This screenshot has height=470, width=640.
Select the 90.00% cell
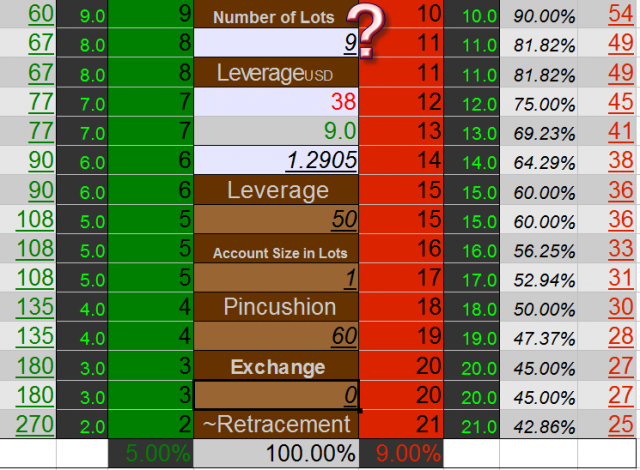539,14
